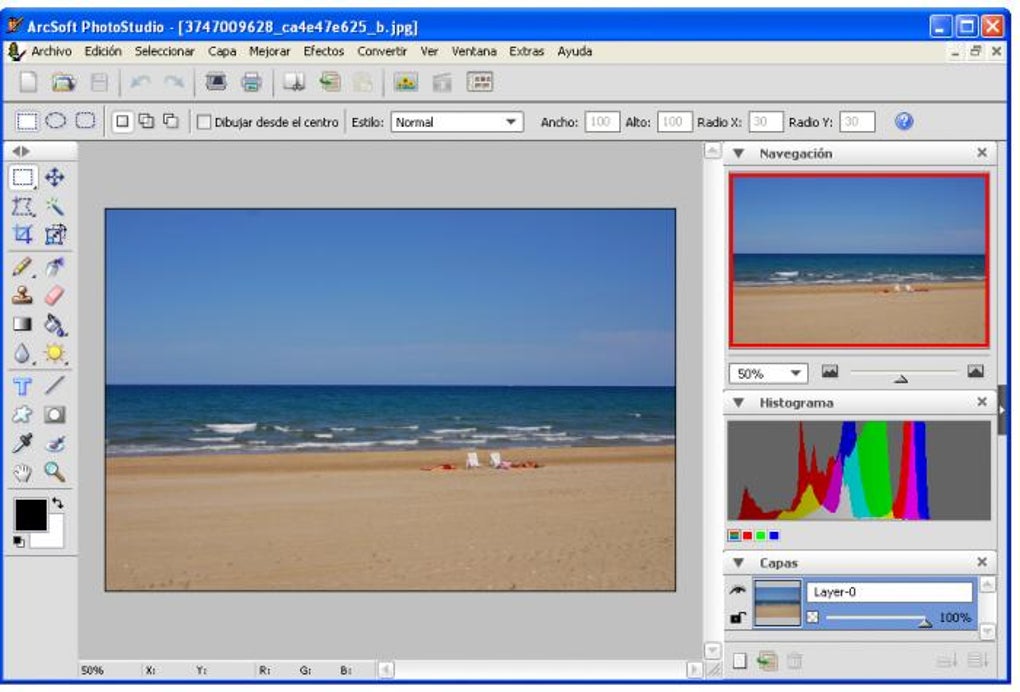Select the Eyedropper tool
This screenshot has height=692, width=1020.
tap(23, 443)
